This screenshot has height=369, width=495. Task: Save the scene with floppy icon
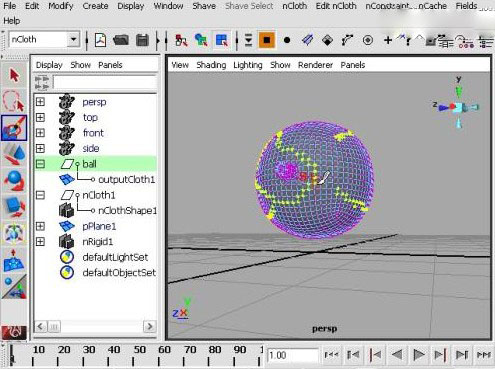click(x=142, y=40)
